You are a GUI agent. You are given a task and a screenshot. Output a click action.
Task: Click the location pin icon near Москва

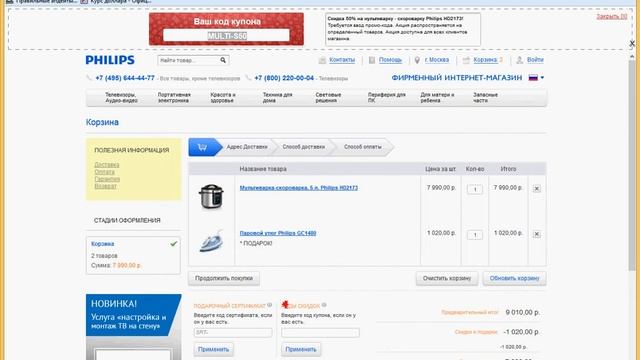pos(417,60)
